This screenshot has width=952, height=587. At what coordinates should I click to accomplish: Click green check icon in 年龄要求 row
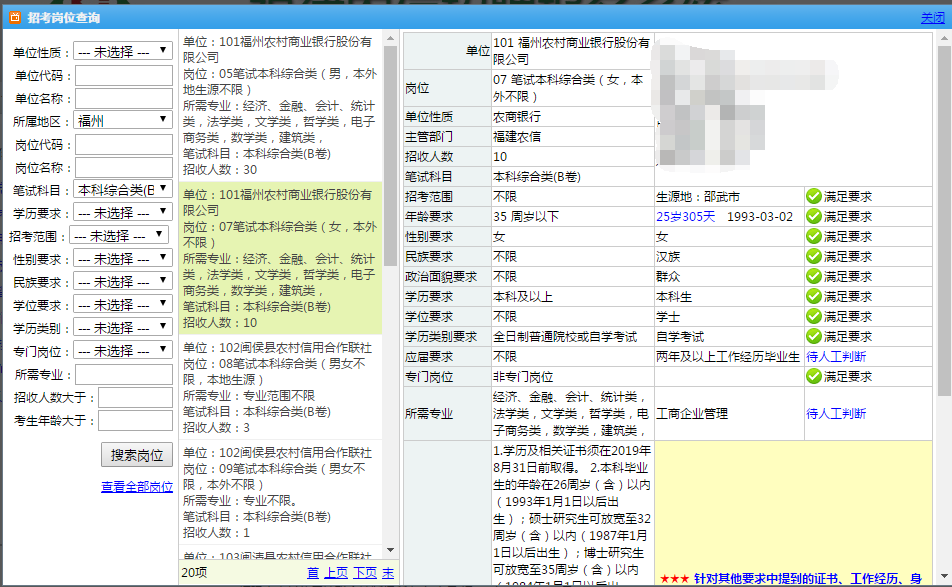point(814,217)
